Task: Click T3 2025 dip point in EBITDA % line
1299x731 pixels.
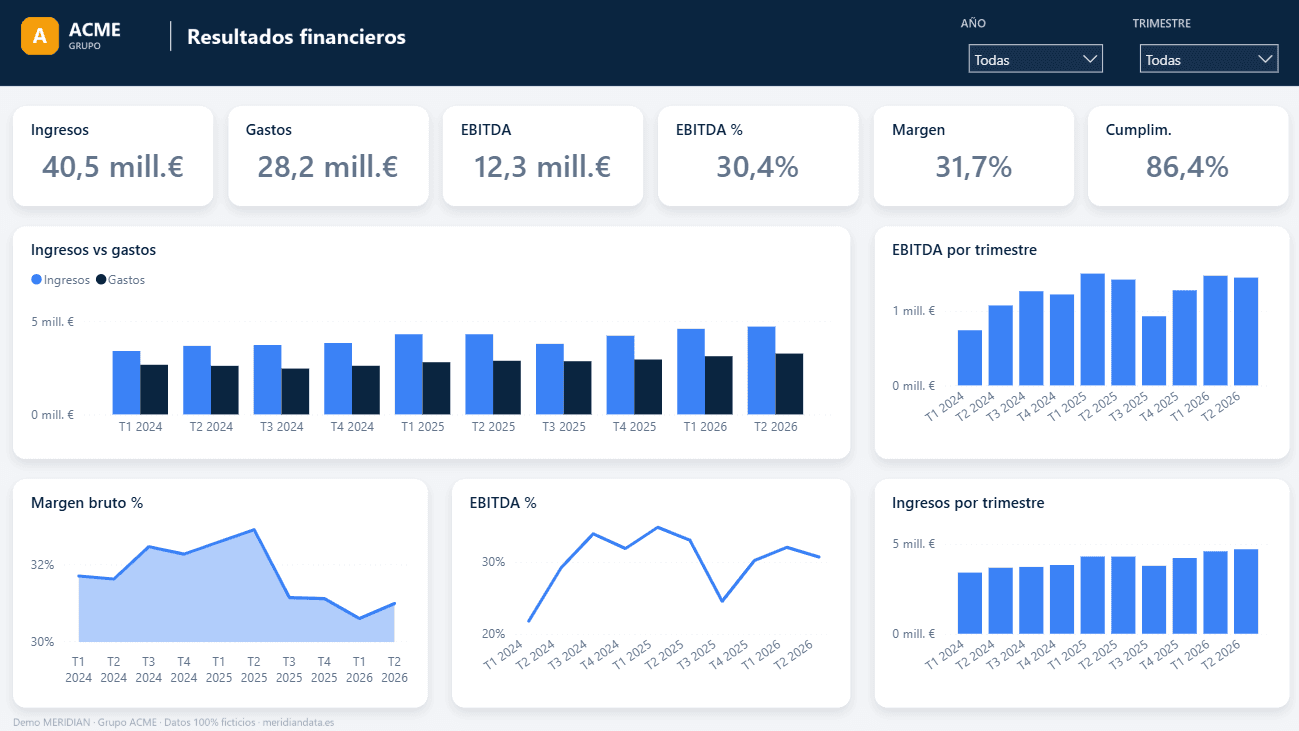Action: pyautogui.click(x=722, y=601)
